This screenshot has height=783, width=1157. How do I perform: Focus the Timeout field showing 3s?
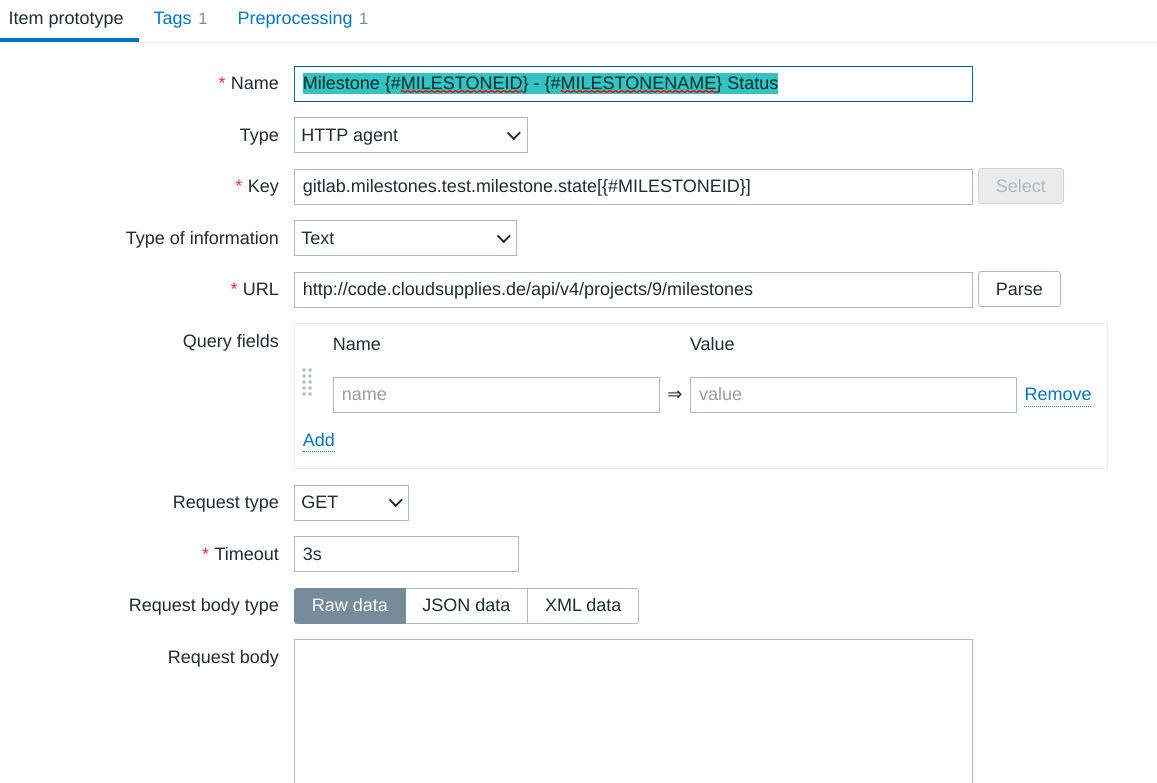tap(406, 554)
